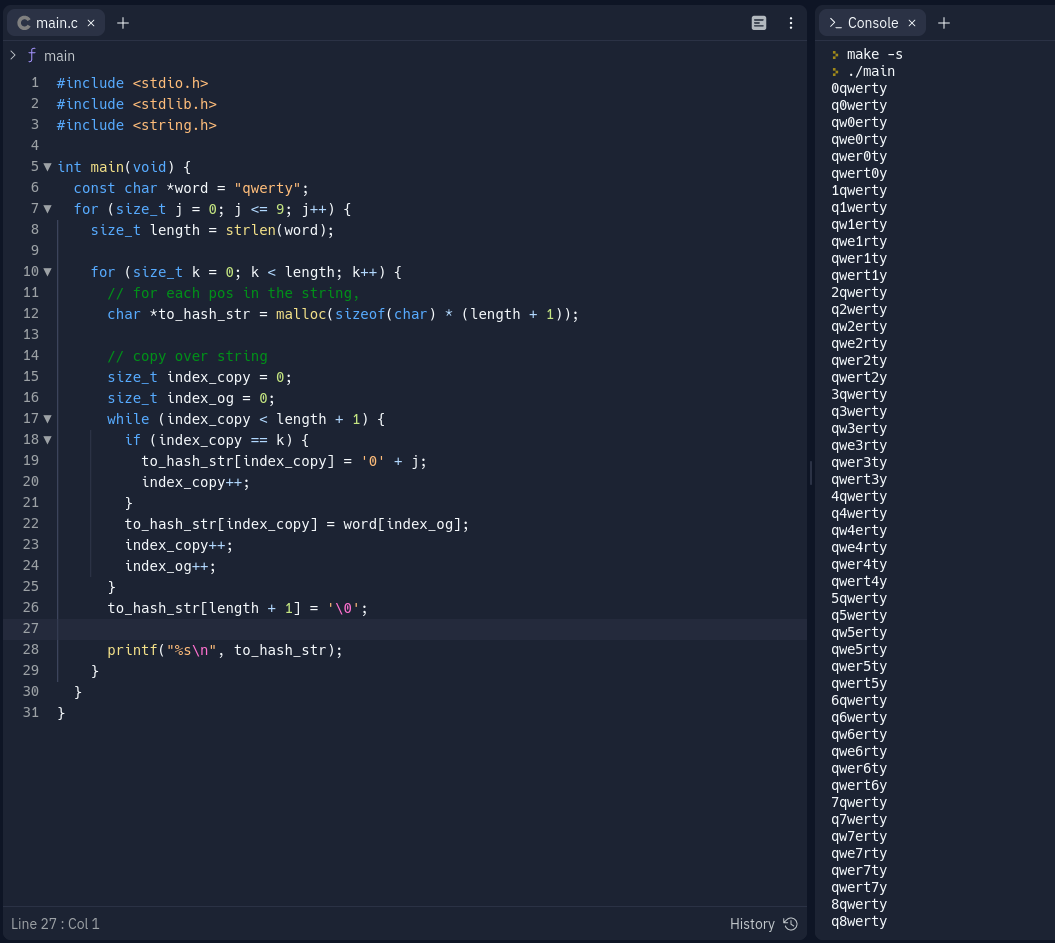Click the function symbol icon in breadcrumb

(32, 55)
